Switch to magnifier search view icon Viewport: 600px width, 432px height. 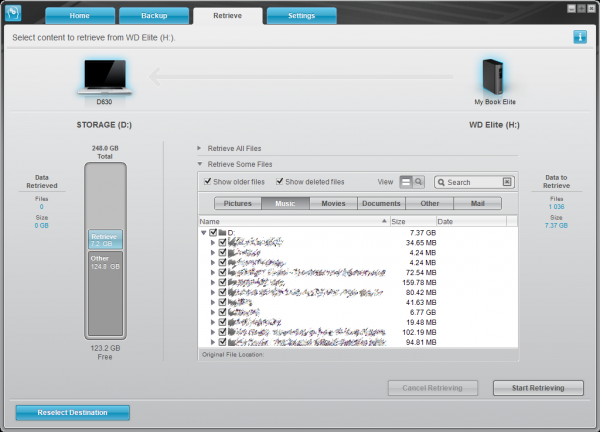pyautogui.click(x=419, y=182)
